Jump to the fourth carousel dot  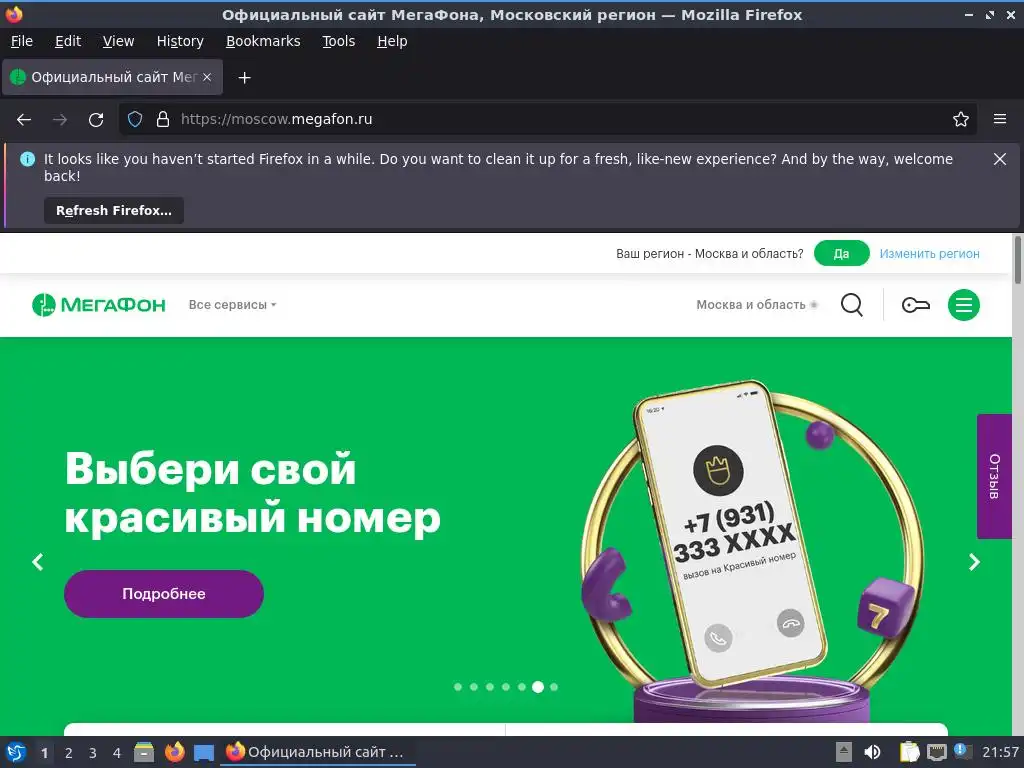[x=506, y=686]
